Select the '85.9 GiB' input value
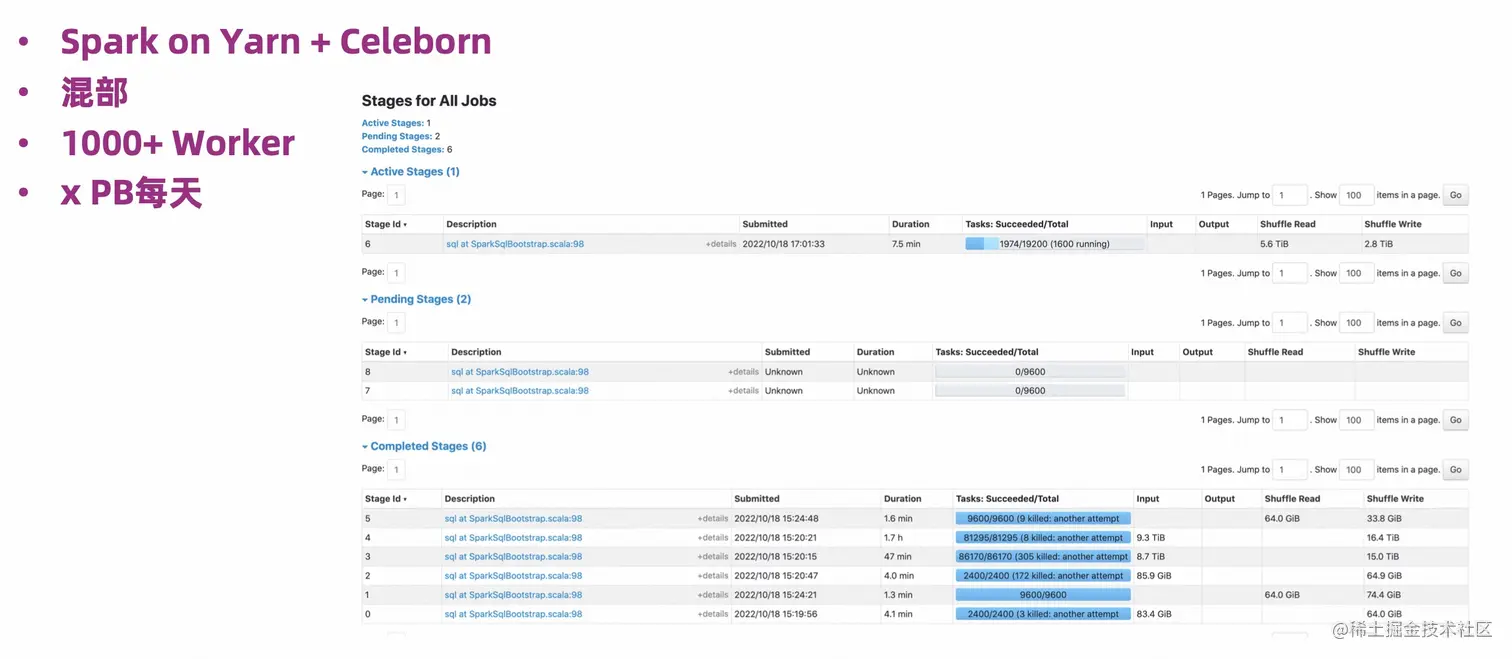 click(x=1154, y=576)
